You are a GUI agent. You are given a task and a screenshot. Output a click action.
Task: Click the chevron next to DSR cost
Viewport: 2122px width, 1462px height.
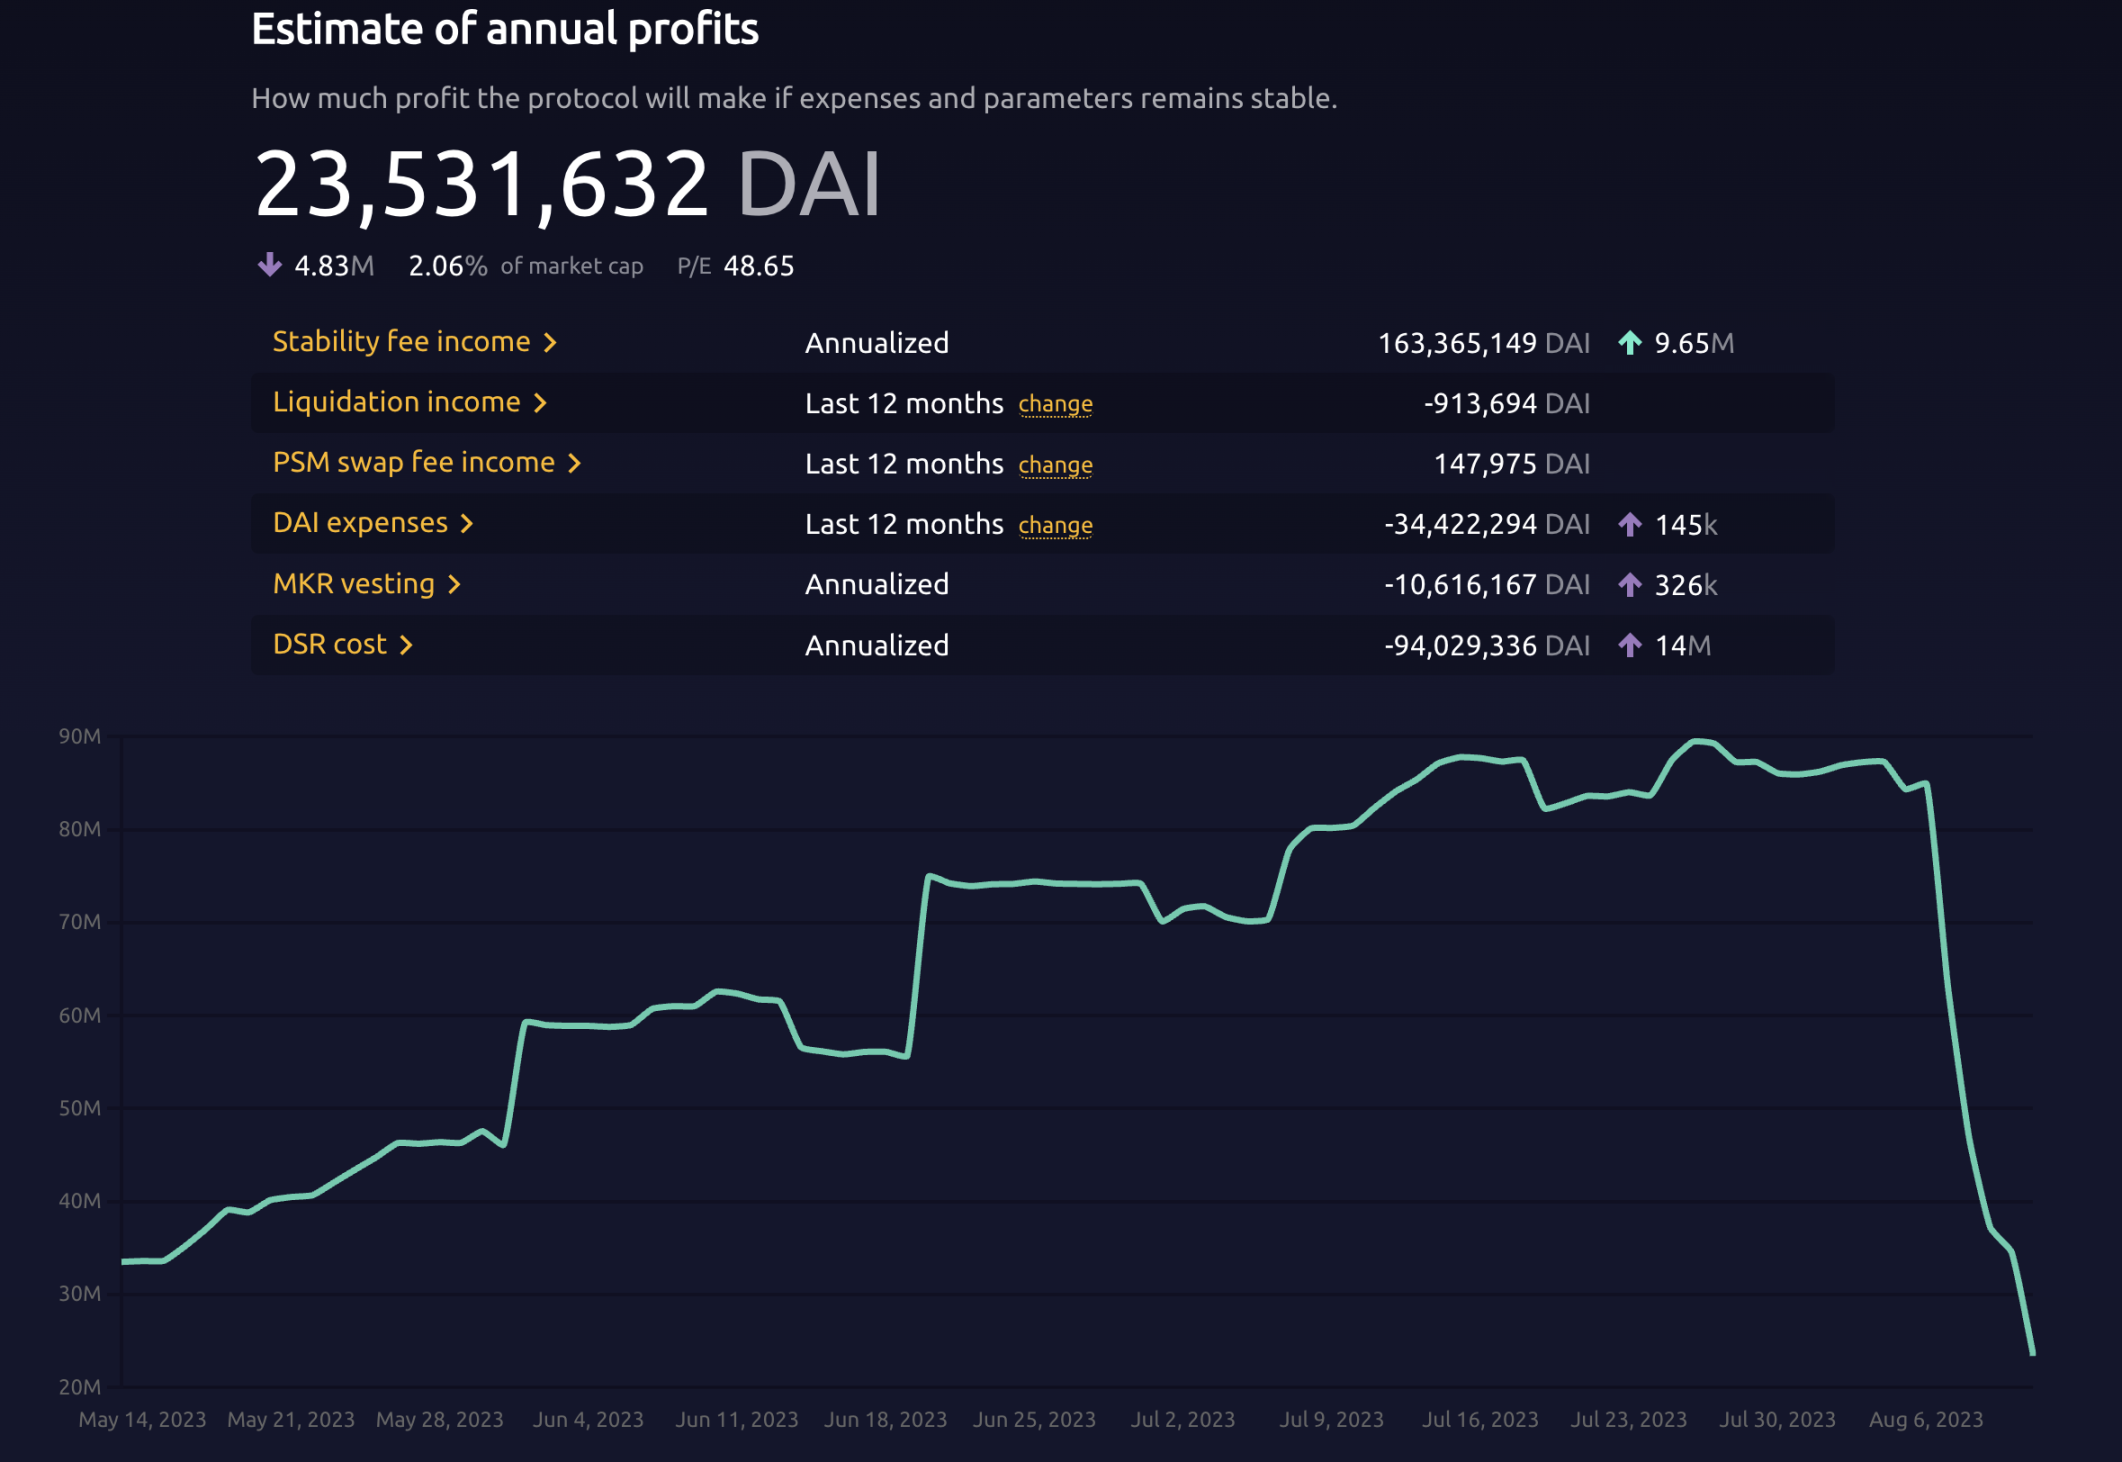point(406,645)
